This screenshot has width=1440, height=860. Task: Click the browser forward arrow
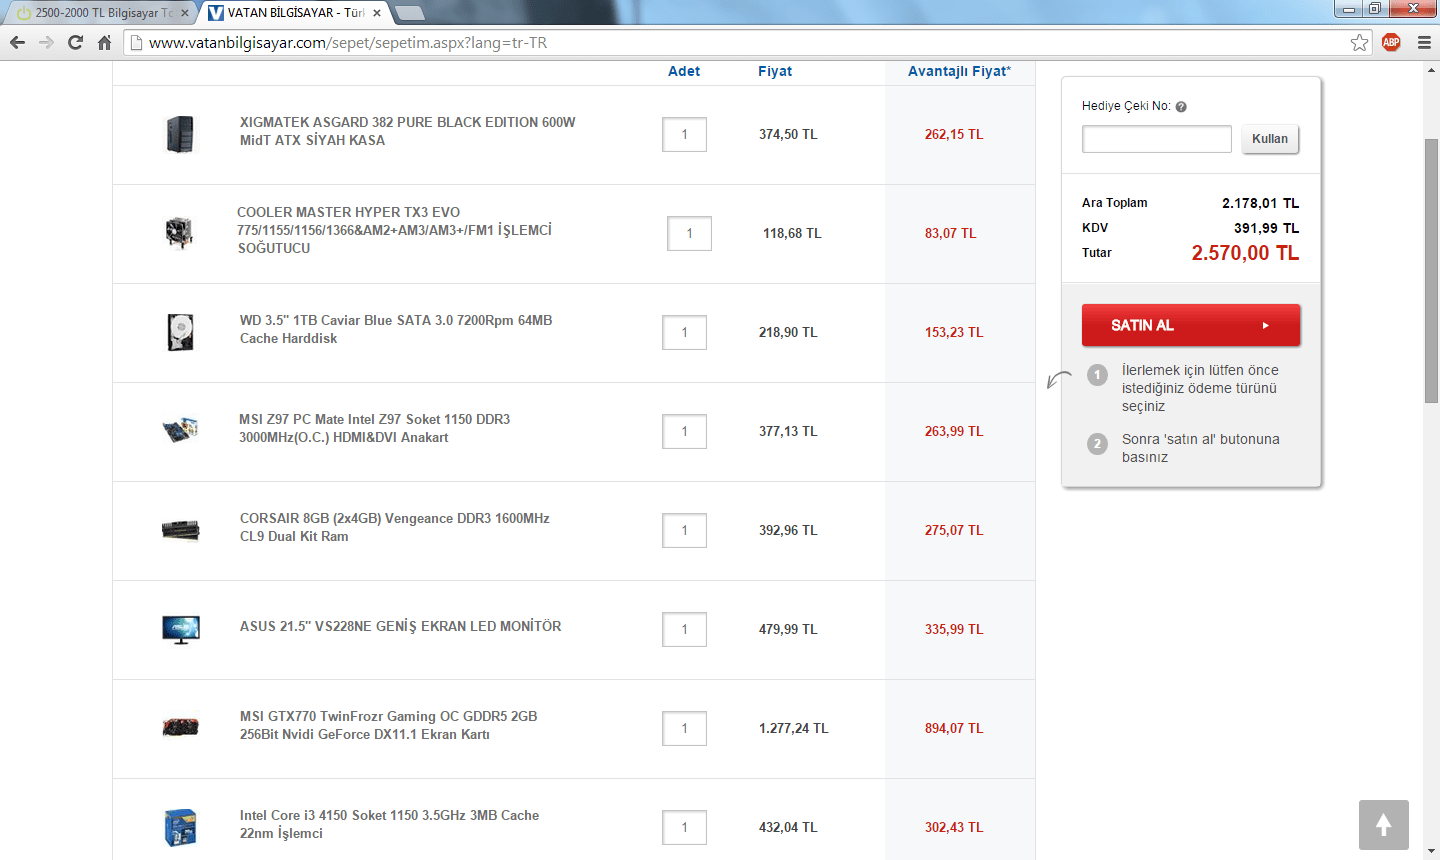point(46,42)
